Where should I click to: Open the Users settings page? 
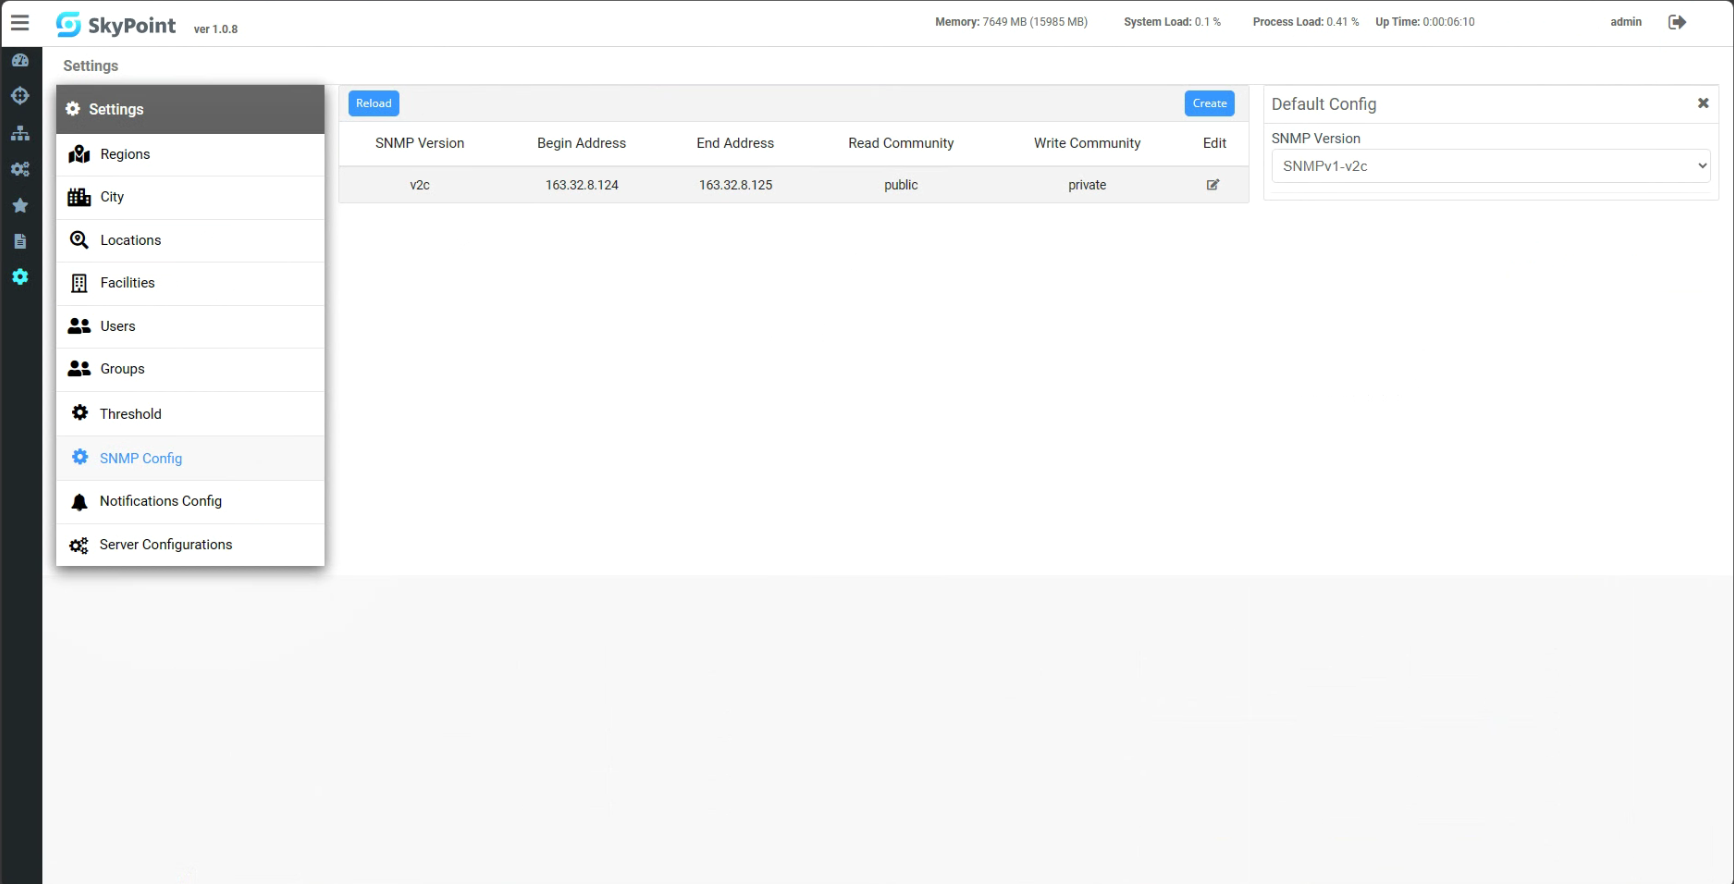click(x=190, y=326)
